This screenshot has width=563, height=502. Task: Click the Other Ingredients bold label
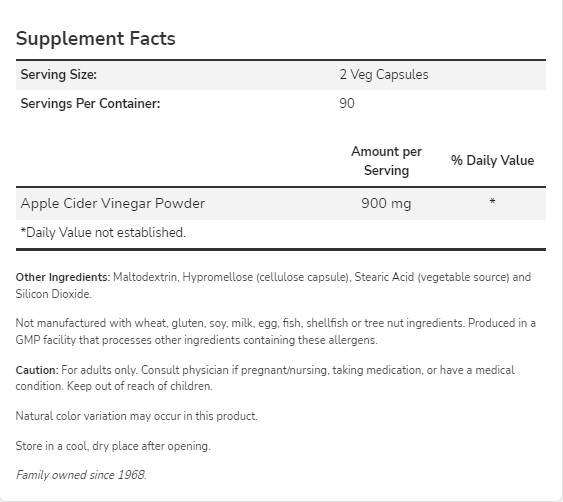[x=63, y=277]
